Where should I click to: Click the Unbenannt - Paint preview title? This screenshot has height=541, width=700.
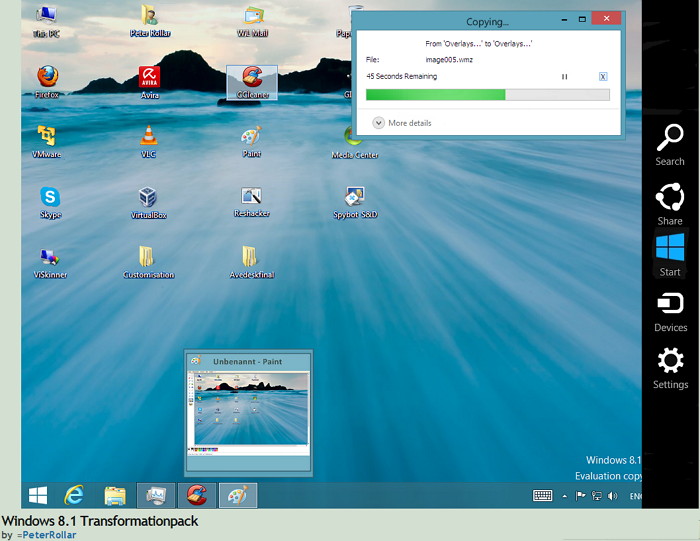coord(247,362)
